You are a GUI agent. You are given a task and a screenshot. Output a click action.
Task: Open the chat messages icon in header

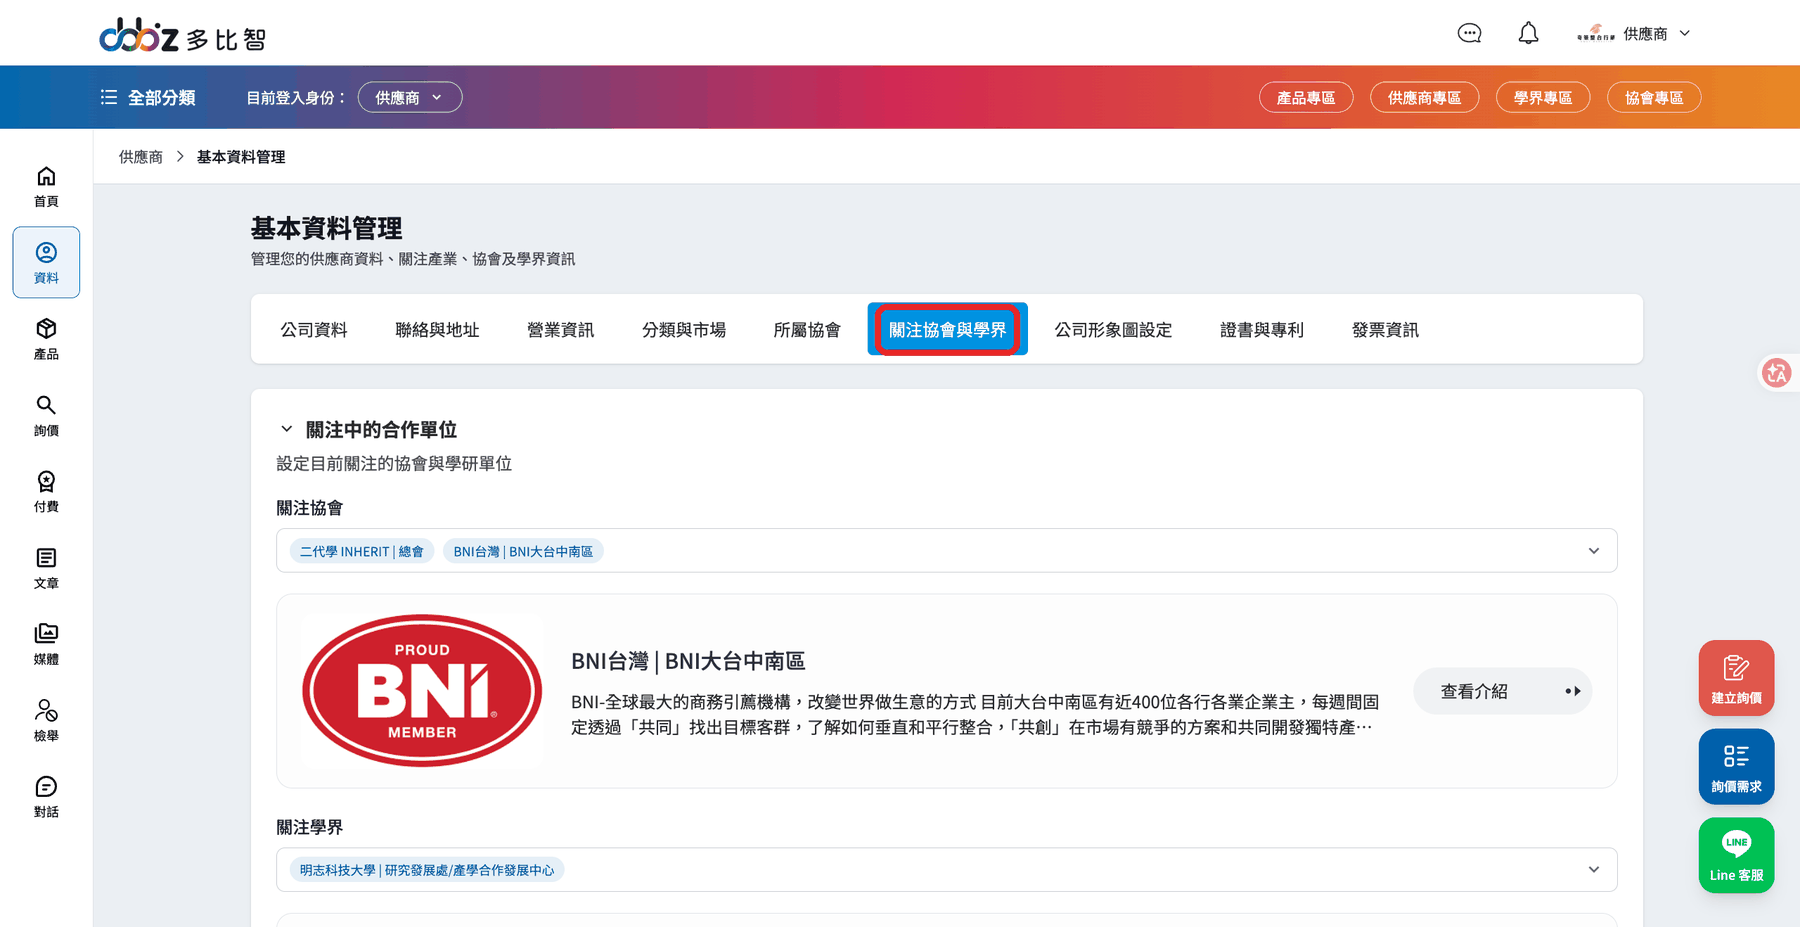[x=1469, y=33]
